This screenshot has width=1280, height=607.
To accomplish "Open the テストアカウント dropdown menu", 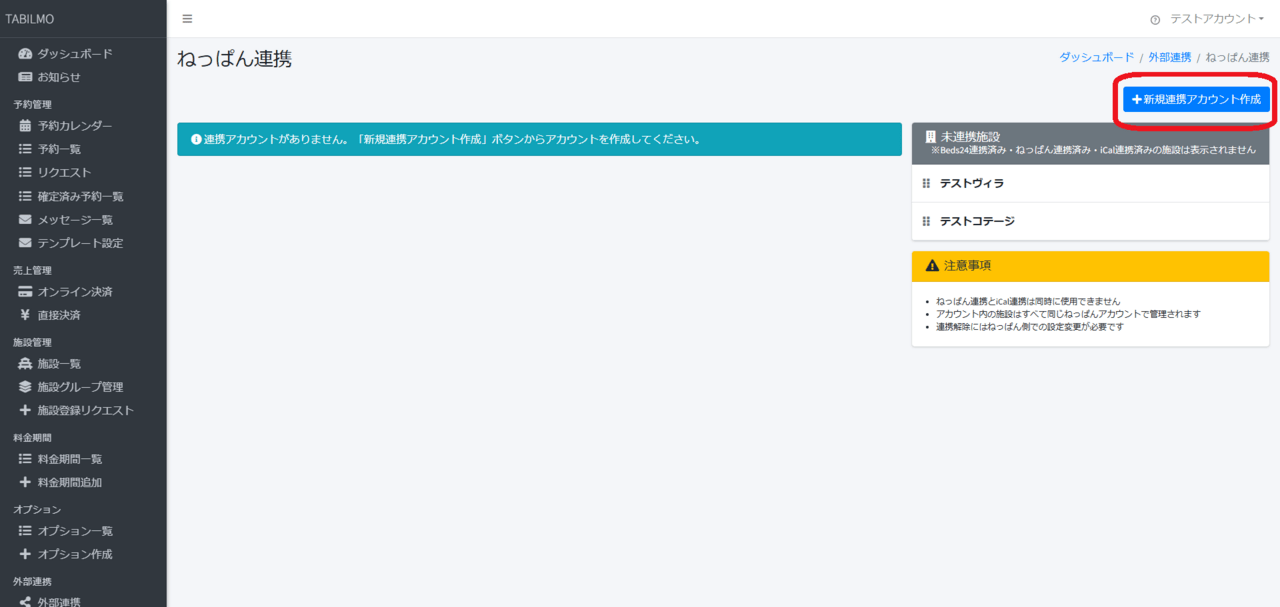I will click(x=1216, y=19).
